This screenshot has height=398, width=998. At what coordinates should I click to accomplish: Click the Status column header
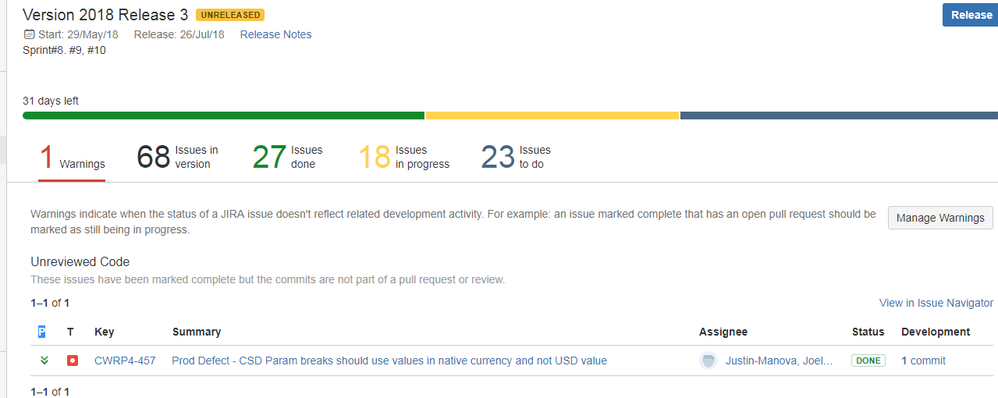pyautogui.click(x=868, y=332)
